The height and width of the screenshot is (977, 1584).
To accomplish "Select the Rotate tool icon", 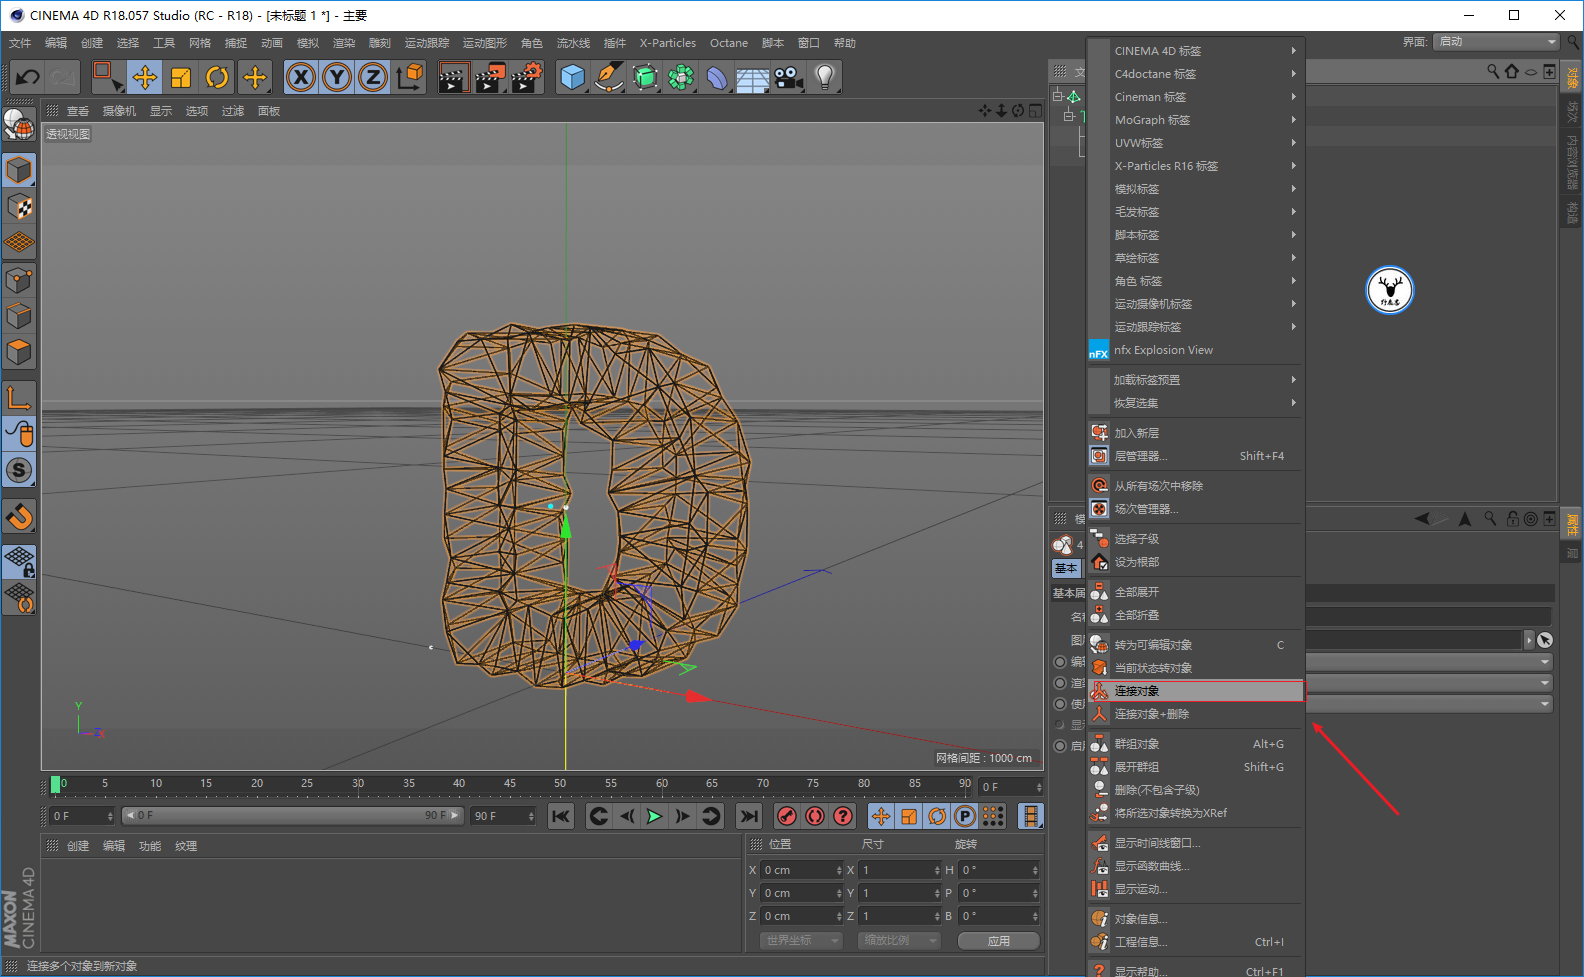I will pos(217,77).
